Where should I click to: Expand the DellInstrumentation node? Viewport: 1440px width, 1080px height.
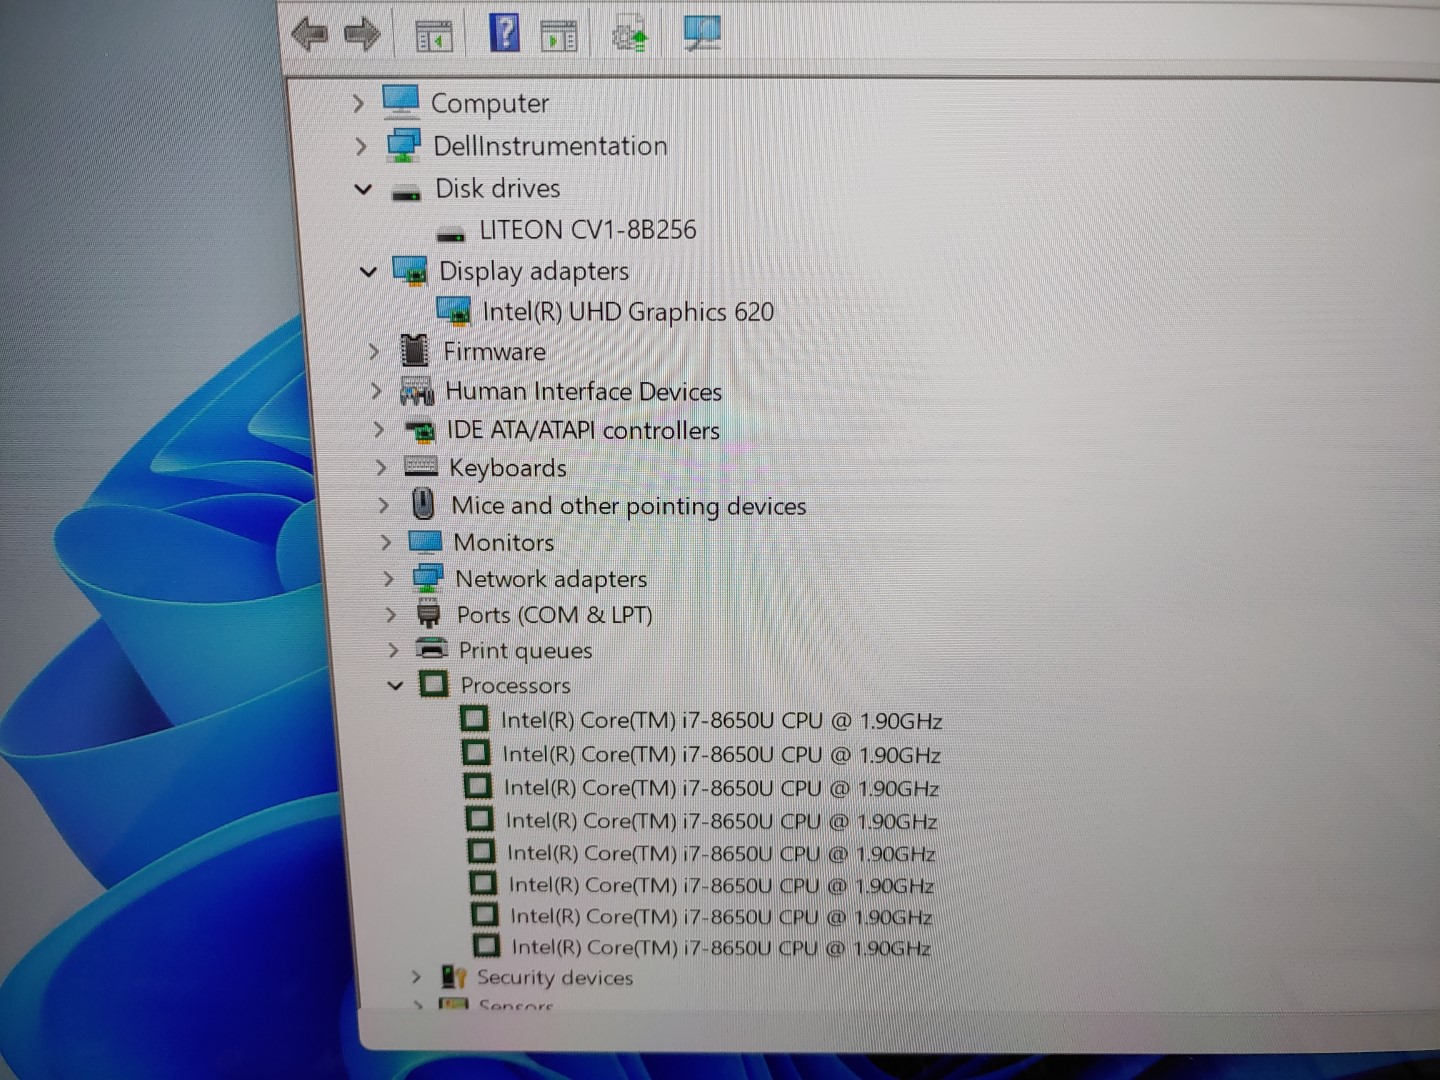(x=361, y=146)
